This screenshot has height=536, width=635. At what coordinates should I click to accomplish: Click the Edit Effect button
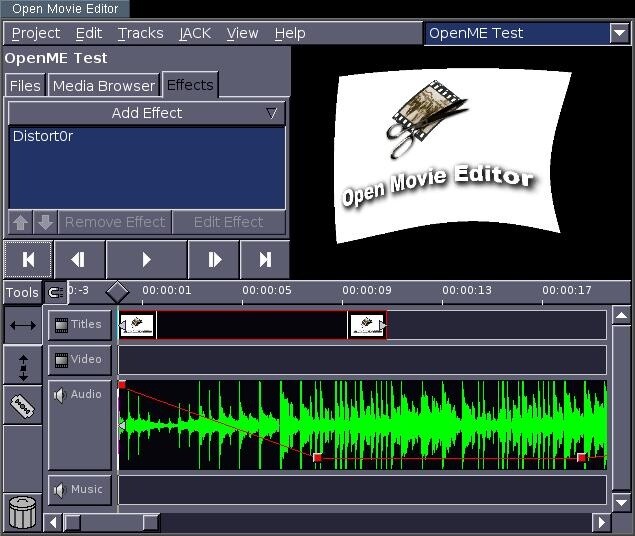[229, 222]
